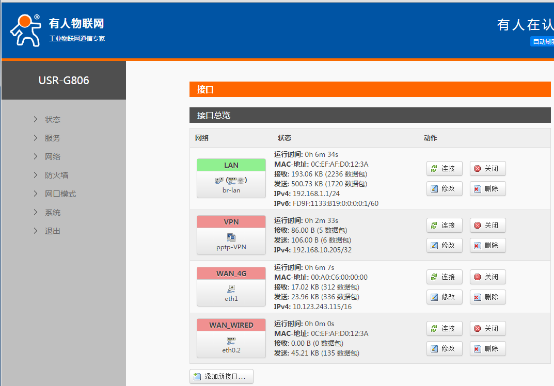Click the add new interface icon
This screenshot has width=554, height=386.
tap(197, 376)
